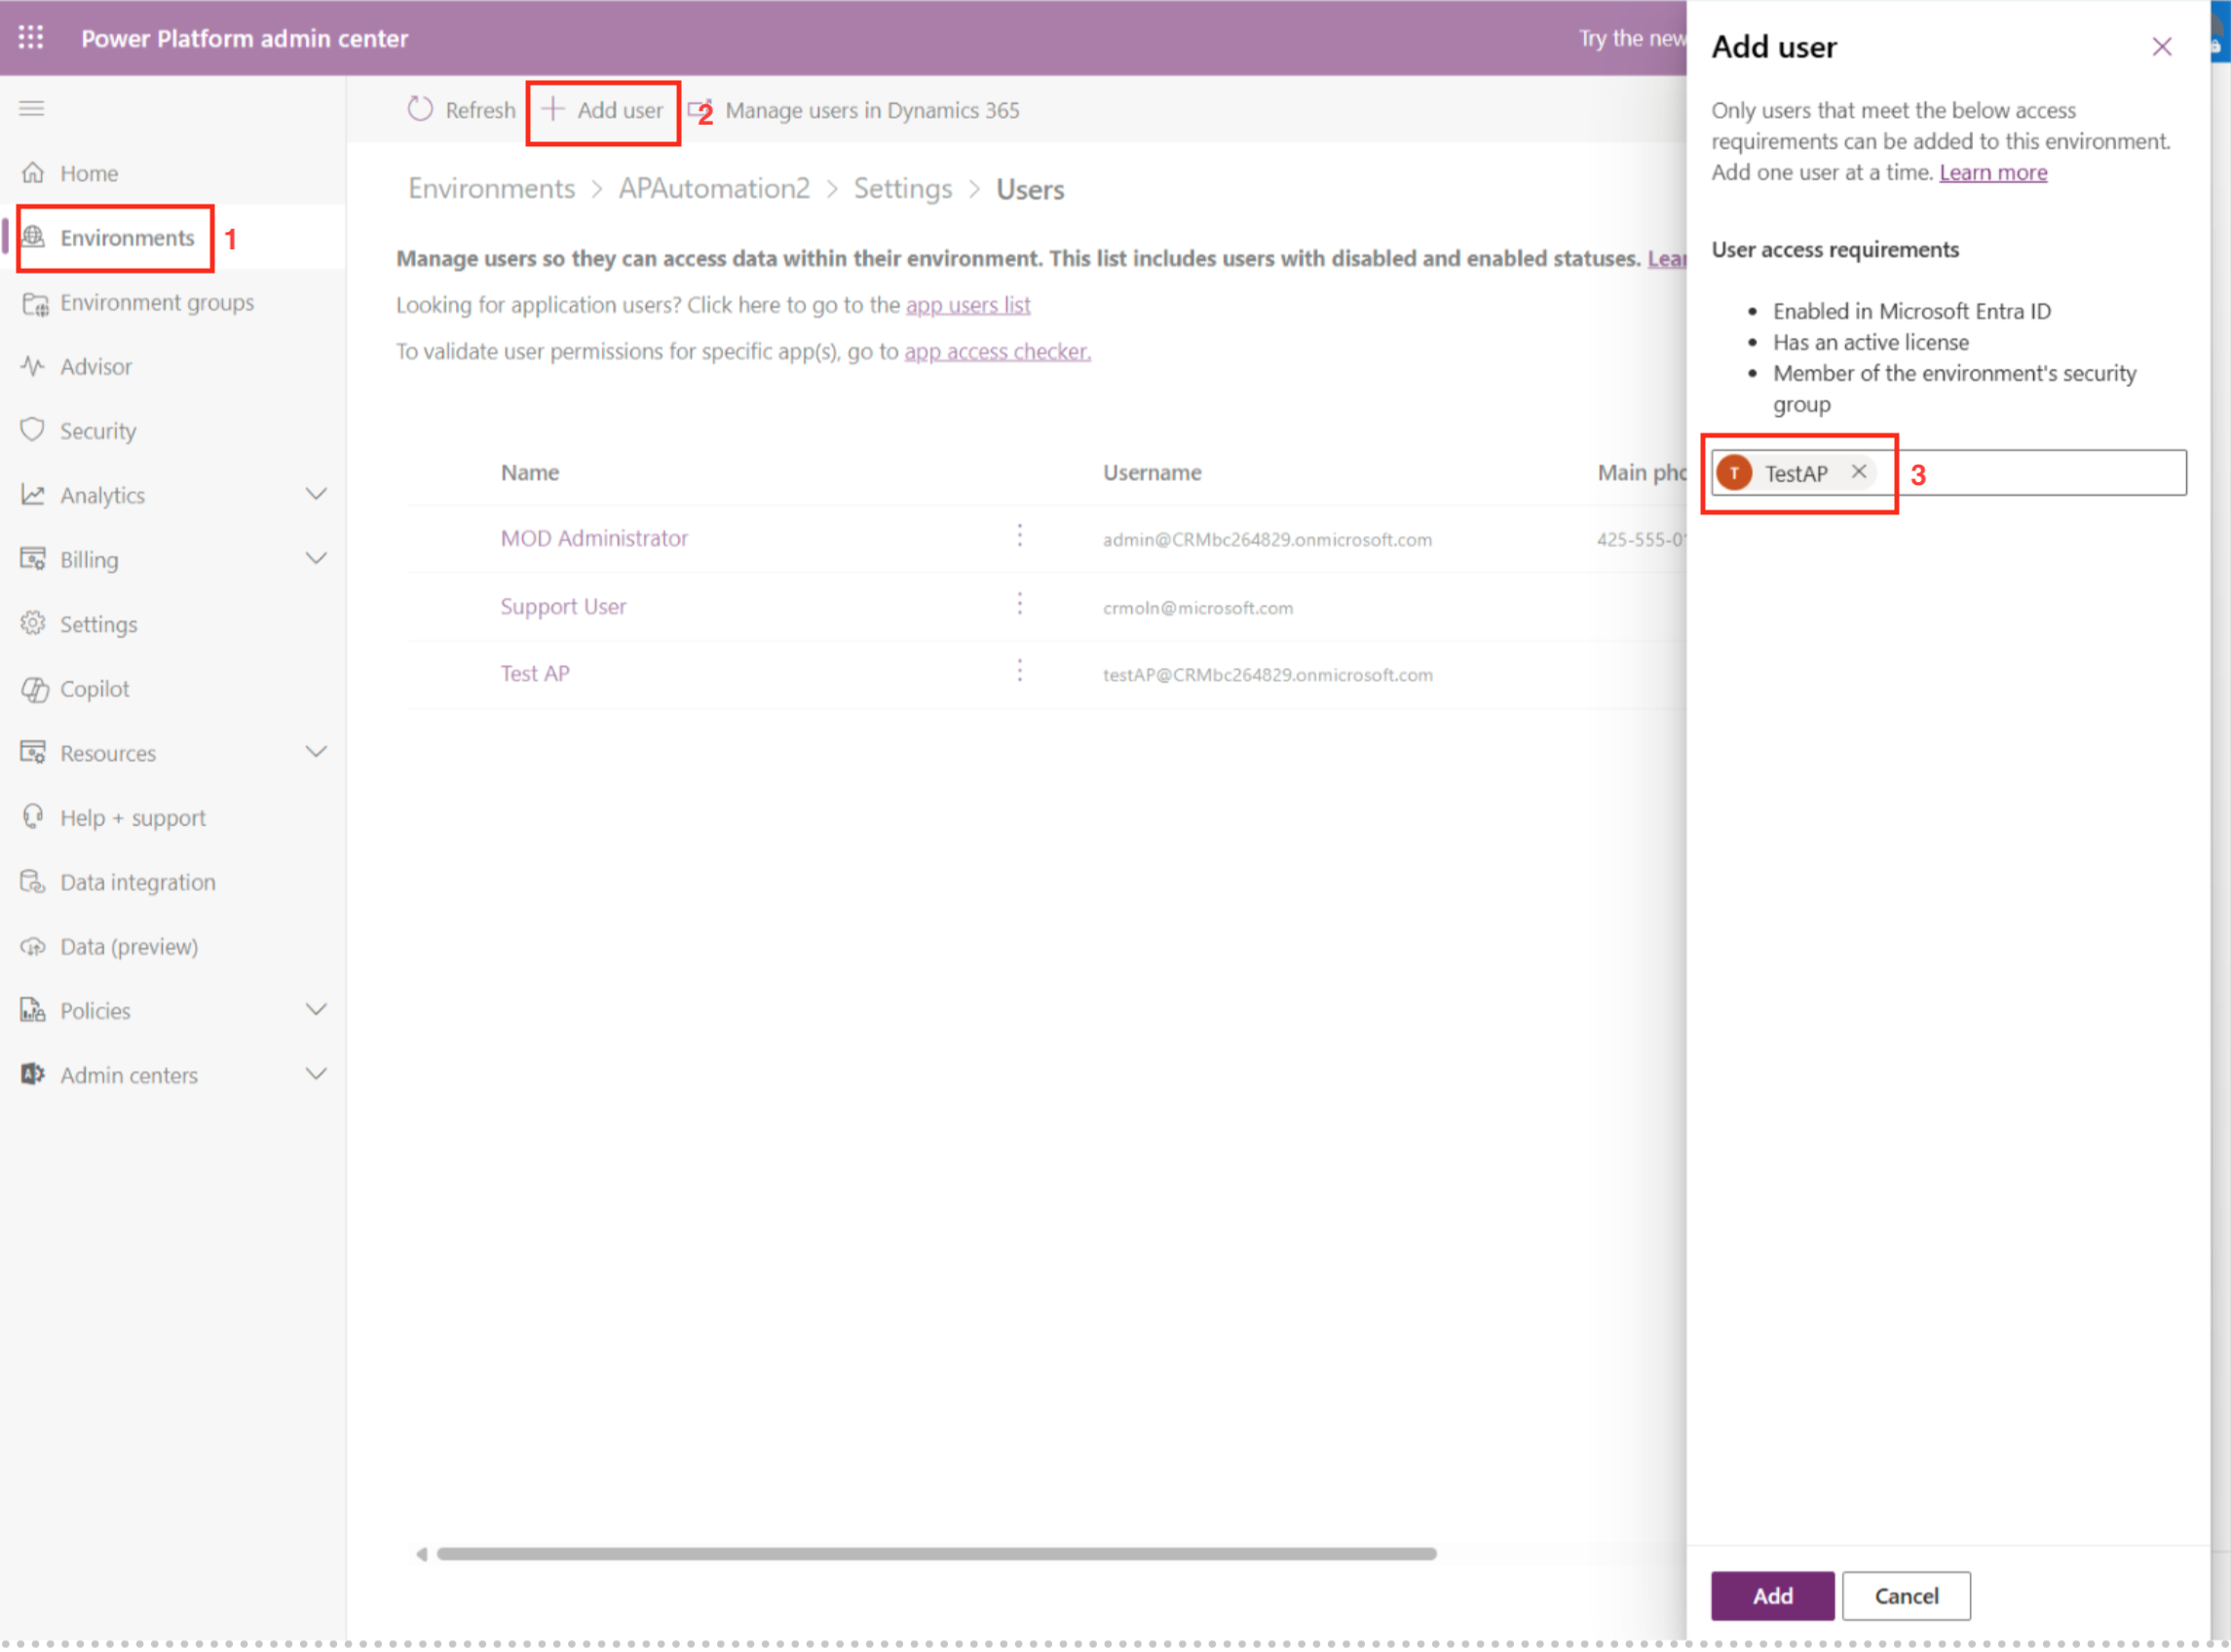Viewport: 2231px width, 1652px height.
Task: Click the Add button in panel
Action: pyautogui.click(x=1772, y=1595)
